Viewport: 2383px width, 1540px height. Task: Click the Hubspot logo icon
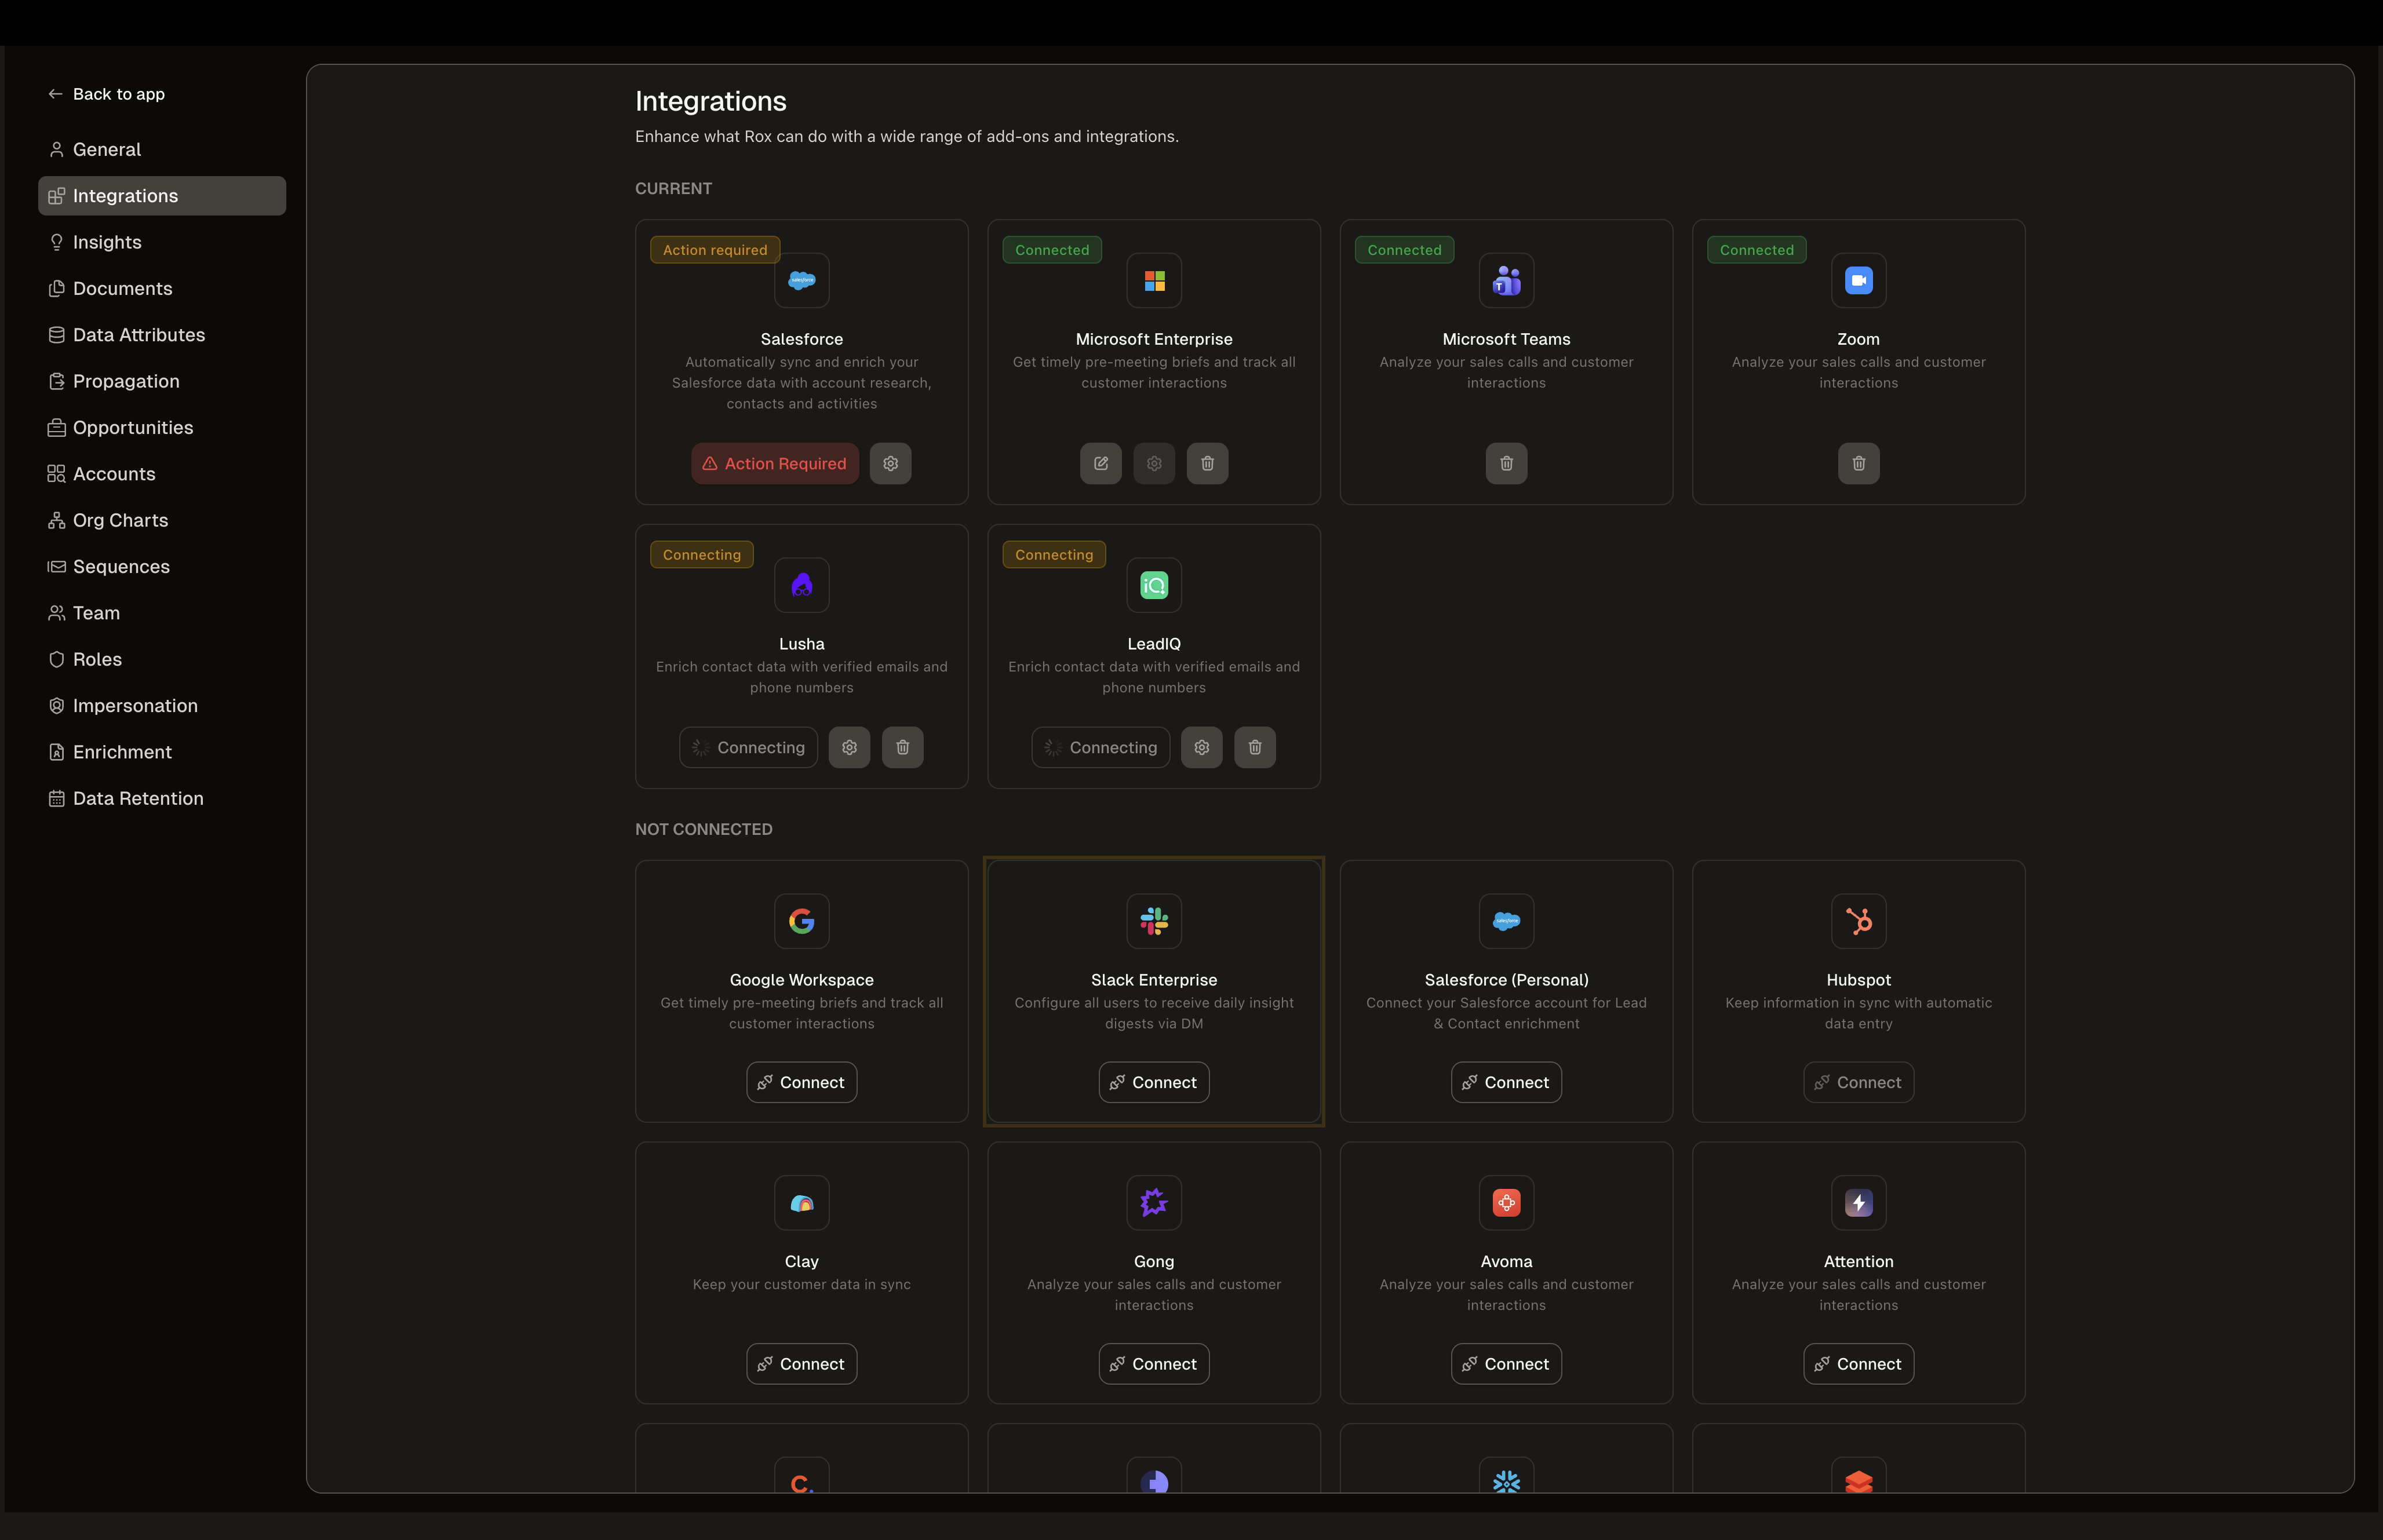[1858, 921]
